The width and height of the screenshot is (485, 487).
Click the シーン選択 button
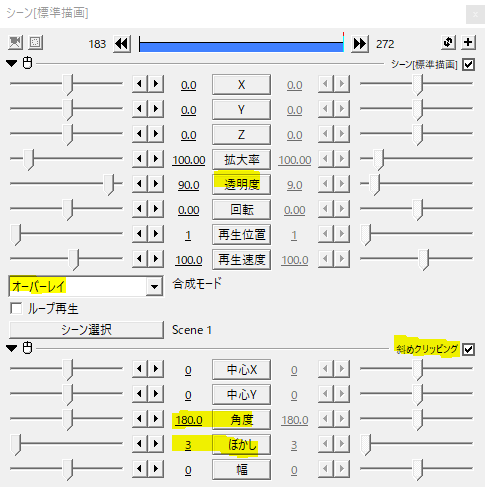tap(86, 330)
